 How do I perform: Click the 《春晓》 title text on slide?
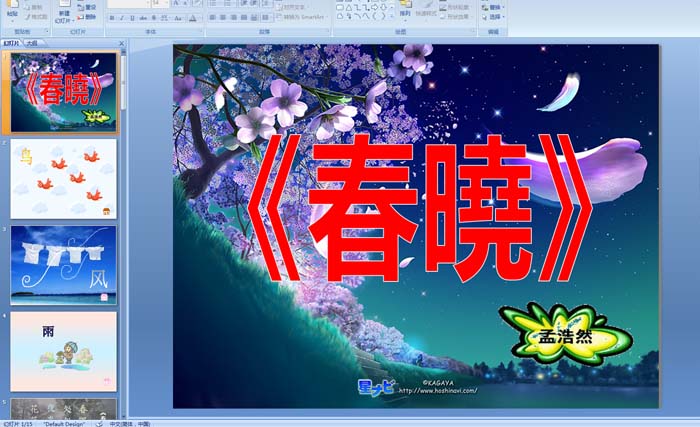pos(419,208)
